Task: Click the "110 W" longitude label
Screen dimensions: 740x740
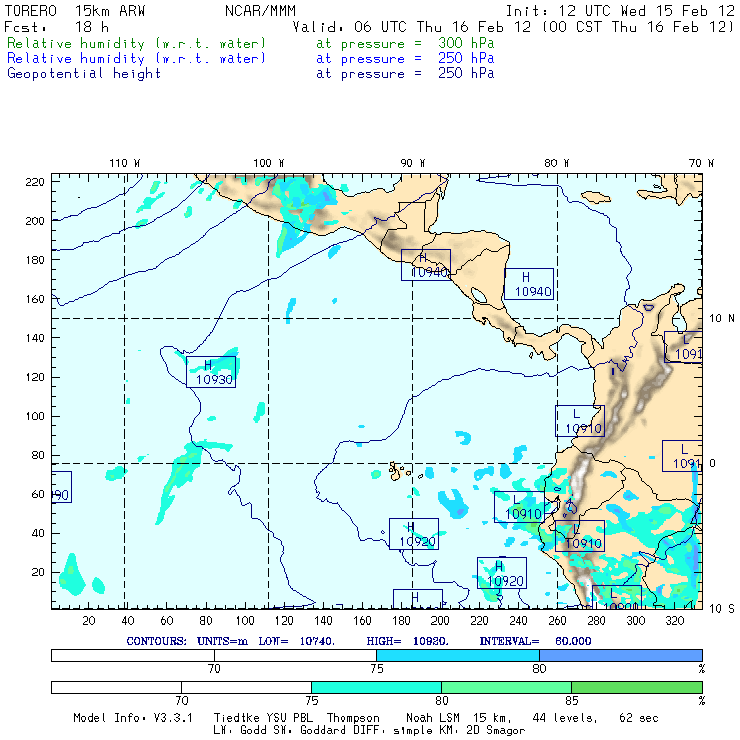Action: [125, 163]
